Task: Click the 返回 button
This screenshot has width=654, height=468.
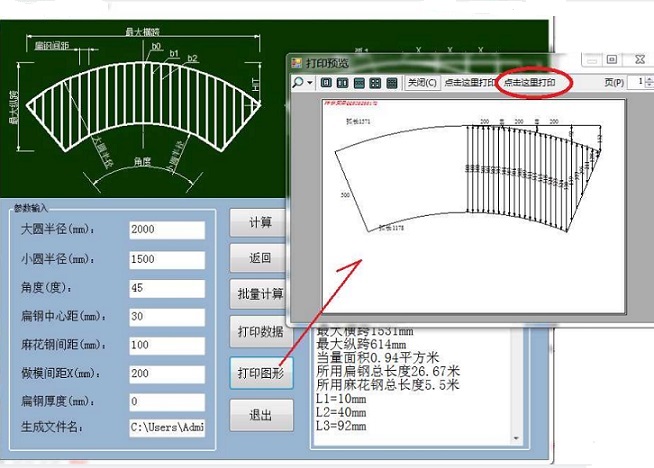Action: pos(260,258)
